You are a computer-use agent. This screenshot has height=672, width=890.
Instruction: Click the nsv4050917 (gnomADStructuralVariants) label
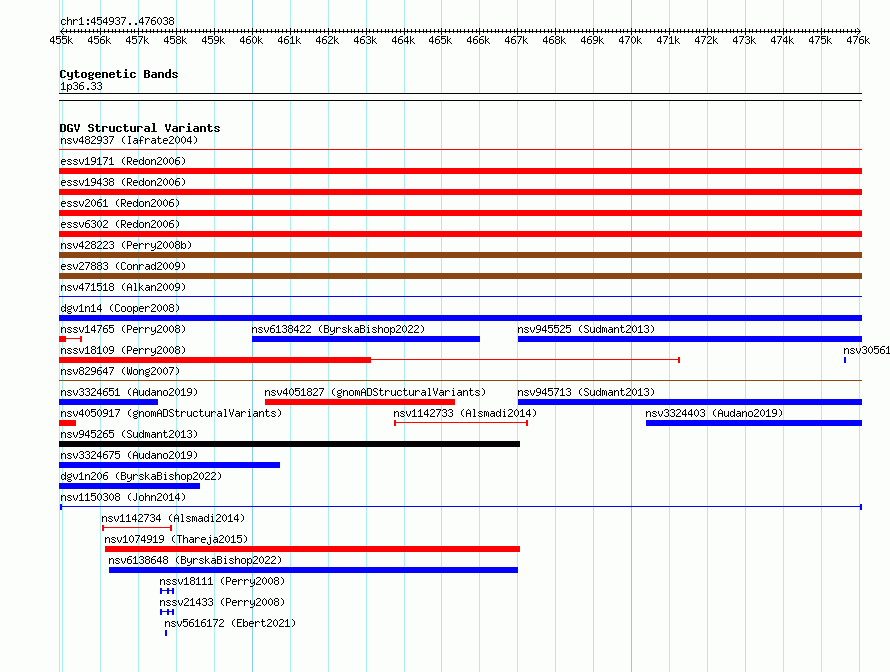click(171, 413)
